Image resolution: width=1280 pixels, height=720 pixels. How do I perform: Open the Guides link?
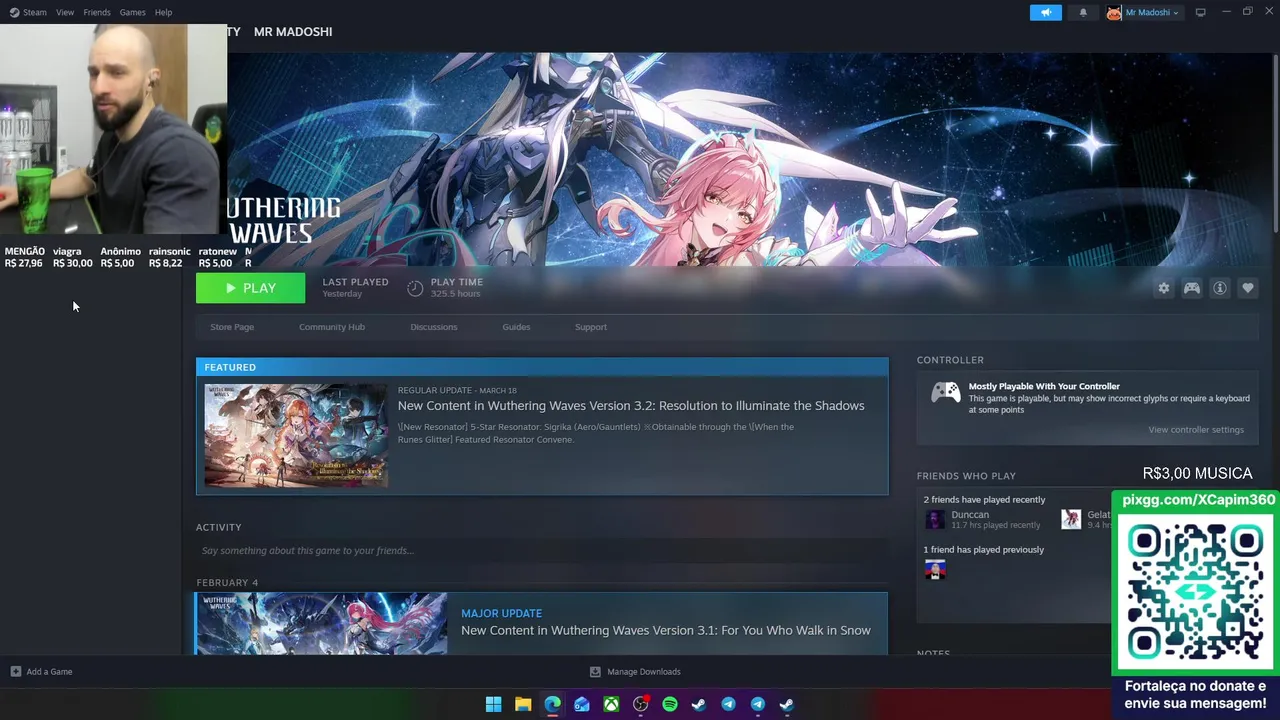click(516, 327)
